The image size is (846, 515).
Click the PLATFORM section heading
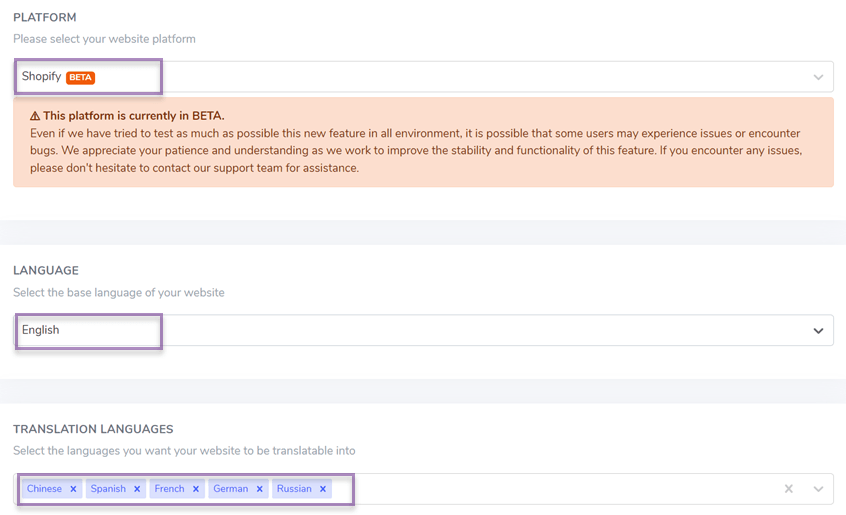click(x=45, y=17)
